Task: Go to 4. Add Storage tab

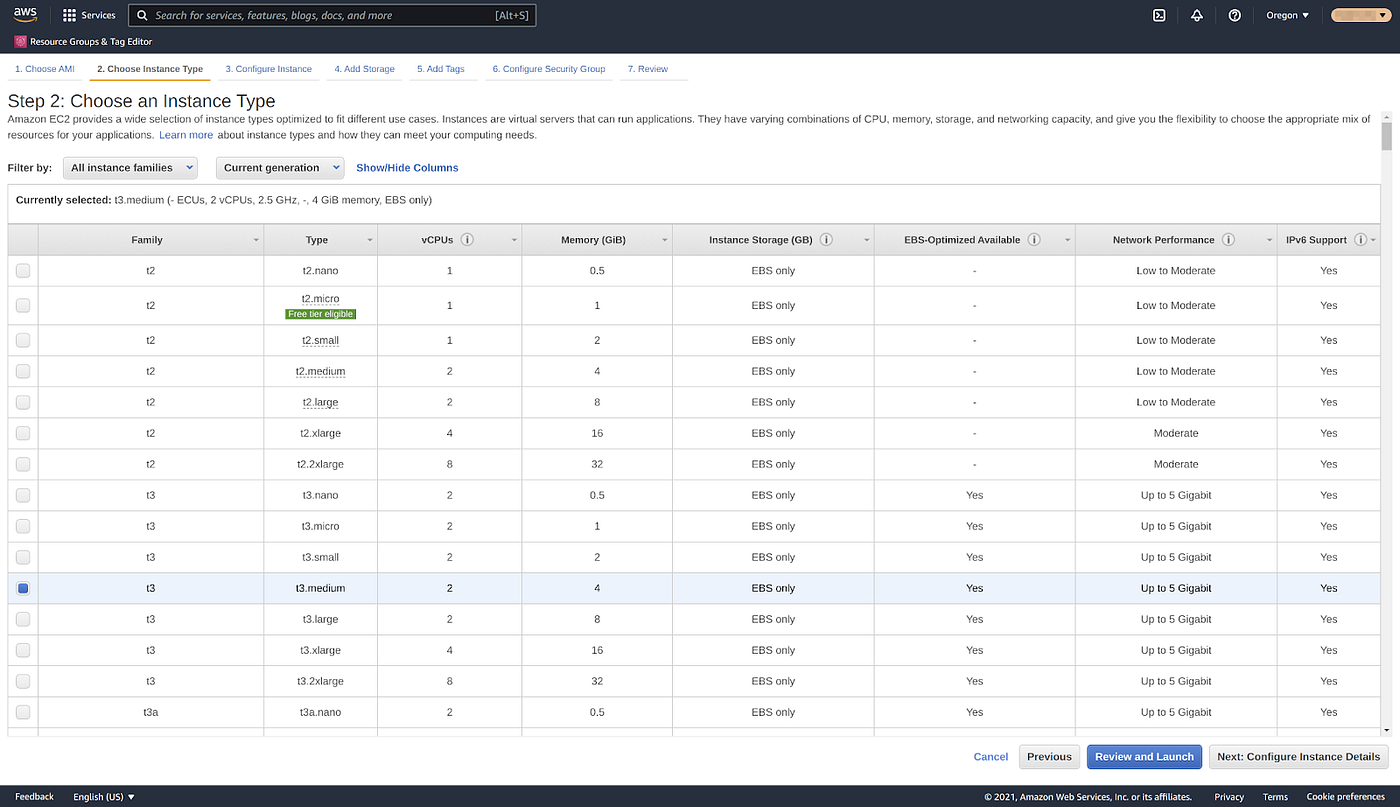Action: click(x=364, y=69)
